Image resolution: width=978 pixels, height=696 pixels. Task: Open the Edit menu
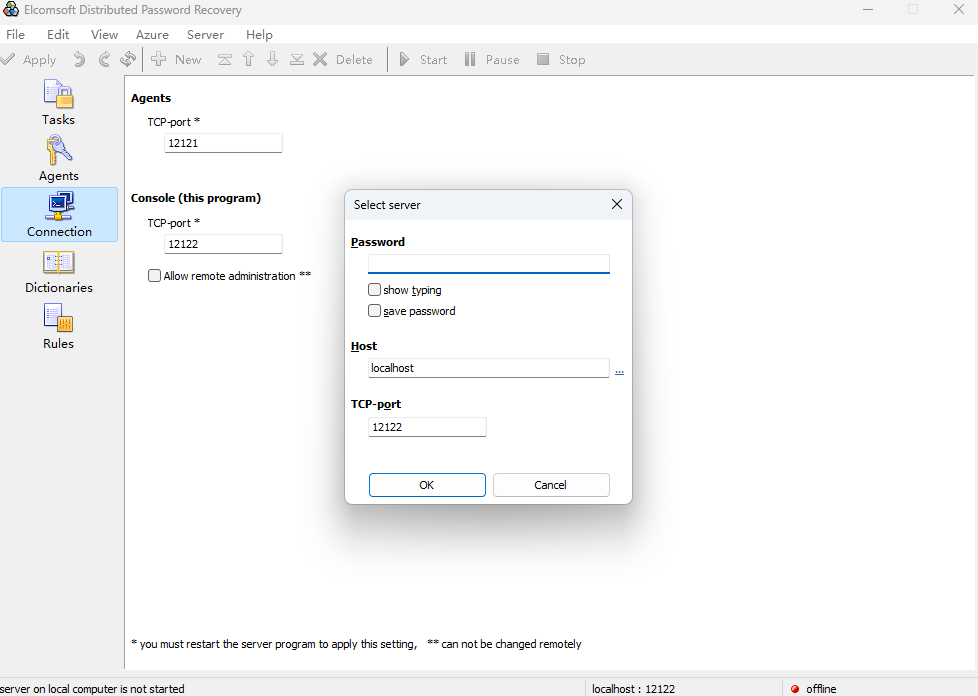(x=58, y=34)
